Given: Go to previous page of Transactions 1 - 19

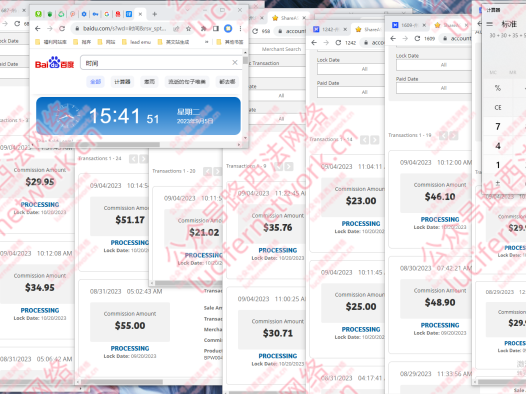Looking at the screenshot, I should pos(443,136).
